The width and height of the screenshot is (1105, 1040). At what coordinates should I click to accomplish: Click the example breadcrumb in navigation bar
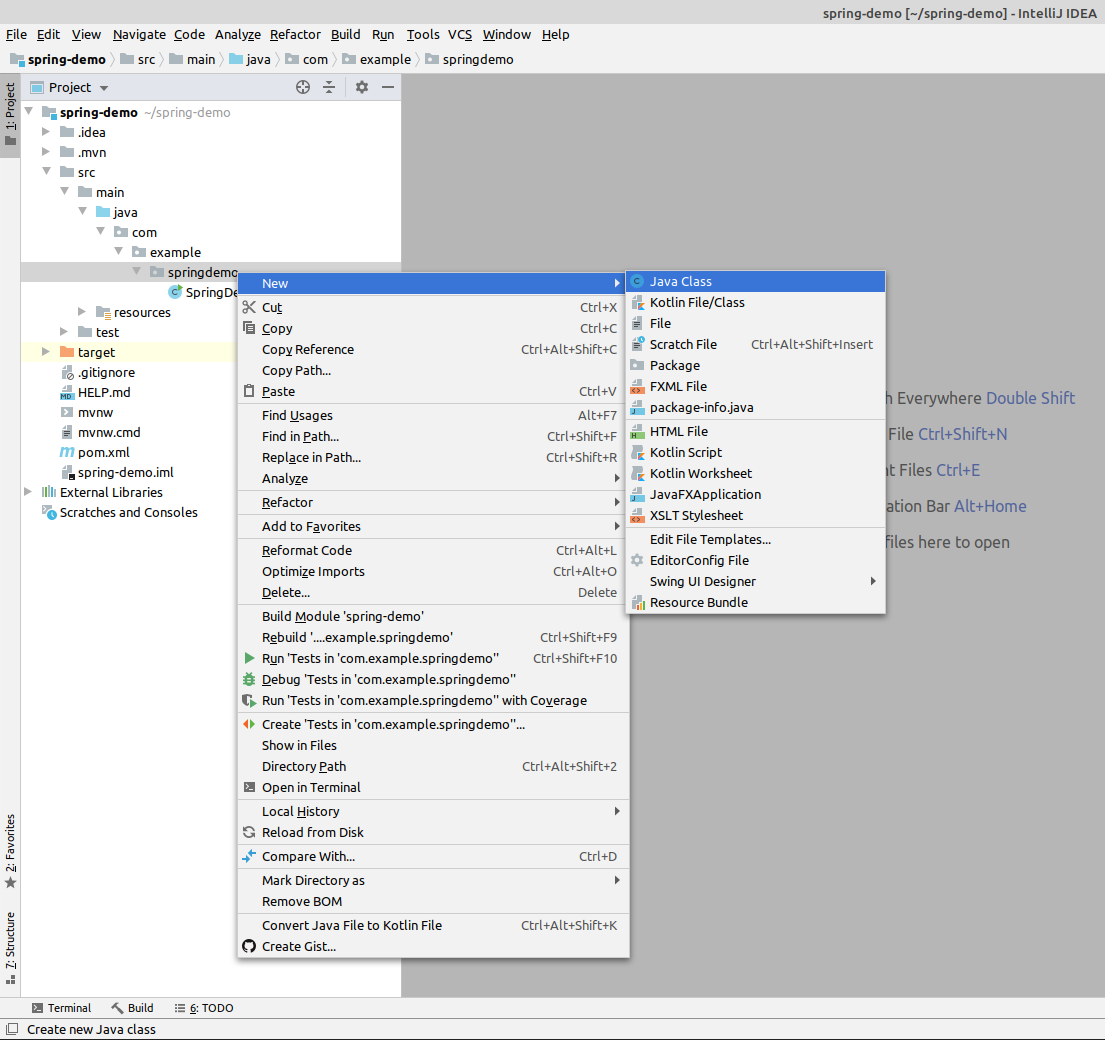point(377,59)
